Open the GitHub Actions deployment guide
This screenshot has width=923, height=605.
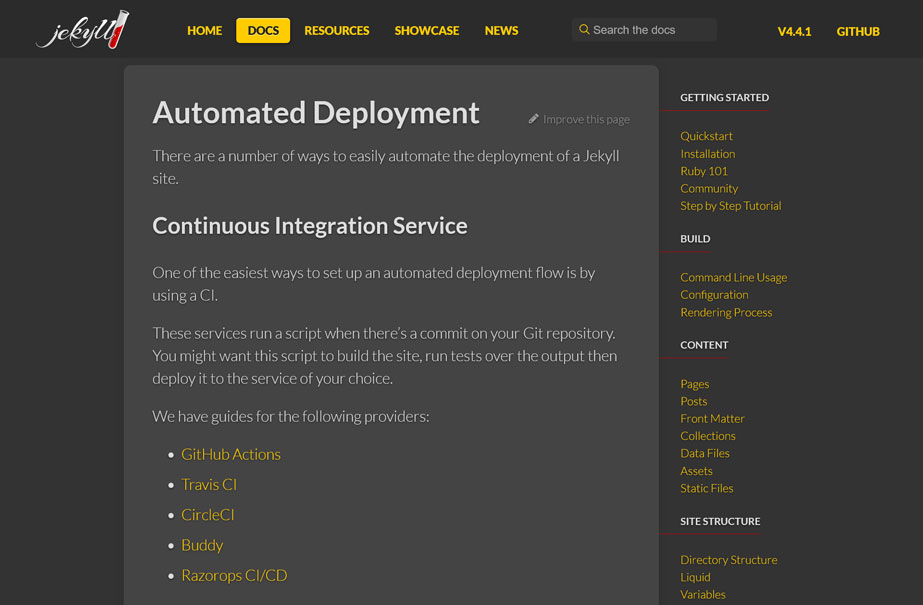[x=230, y=454]
